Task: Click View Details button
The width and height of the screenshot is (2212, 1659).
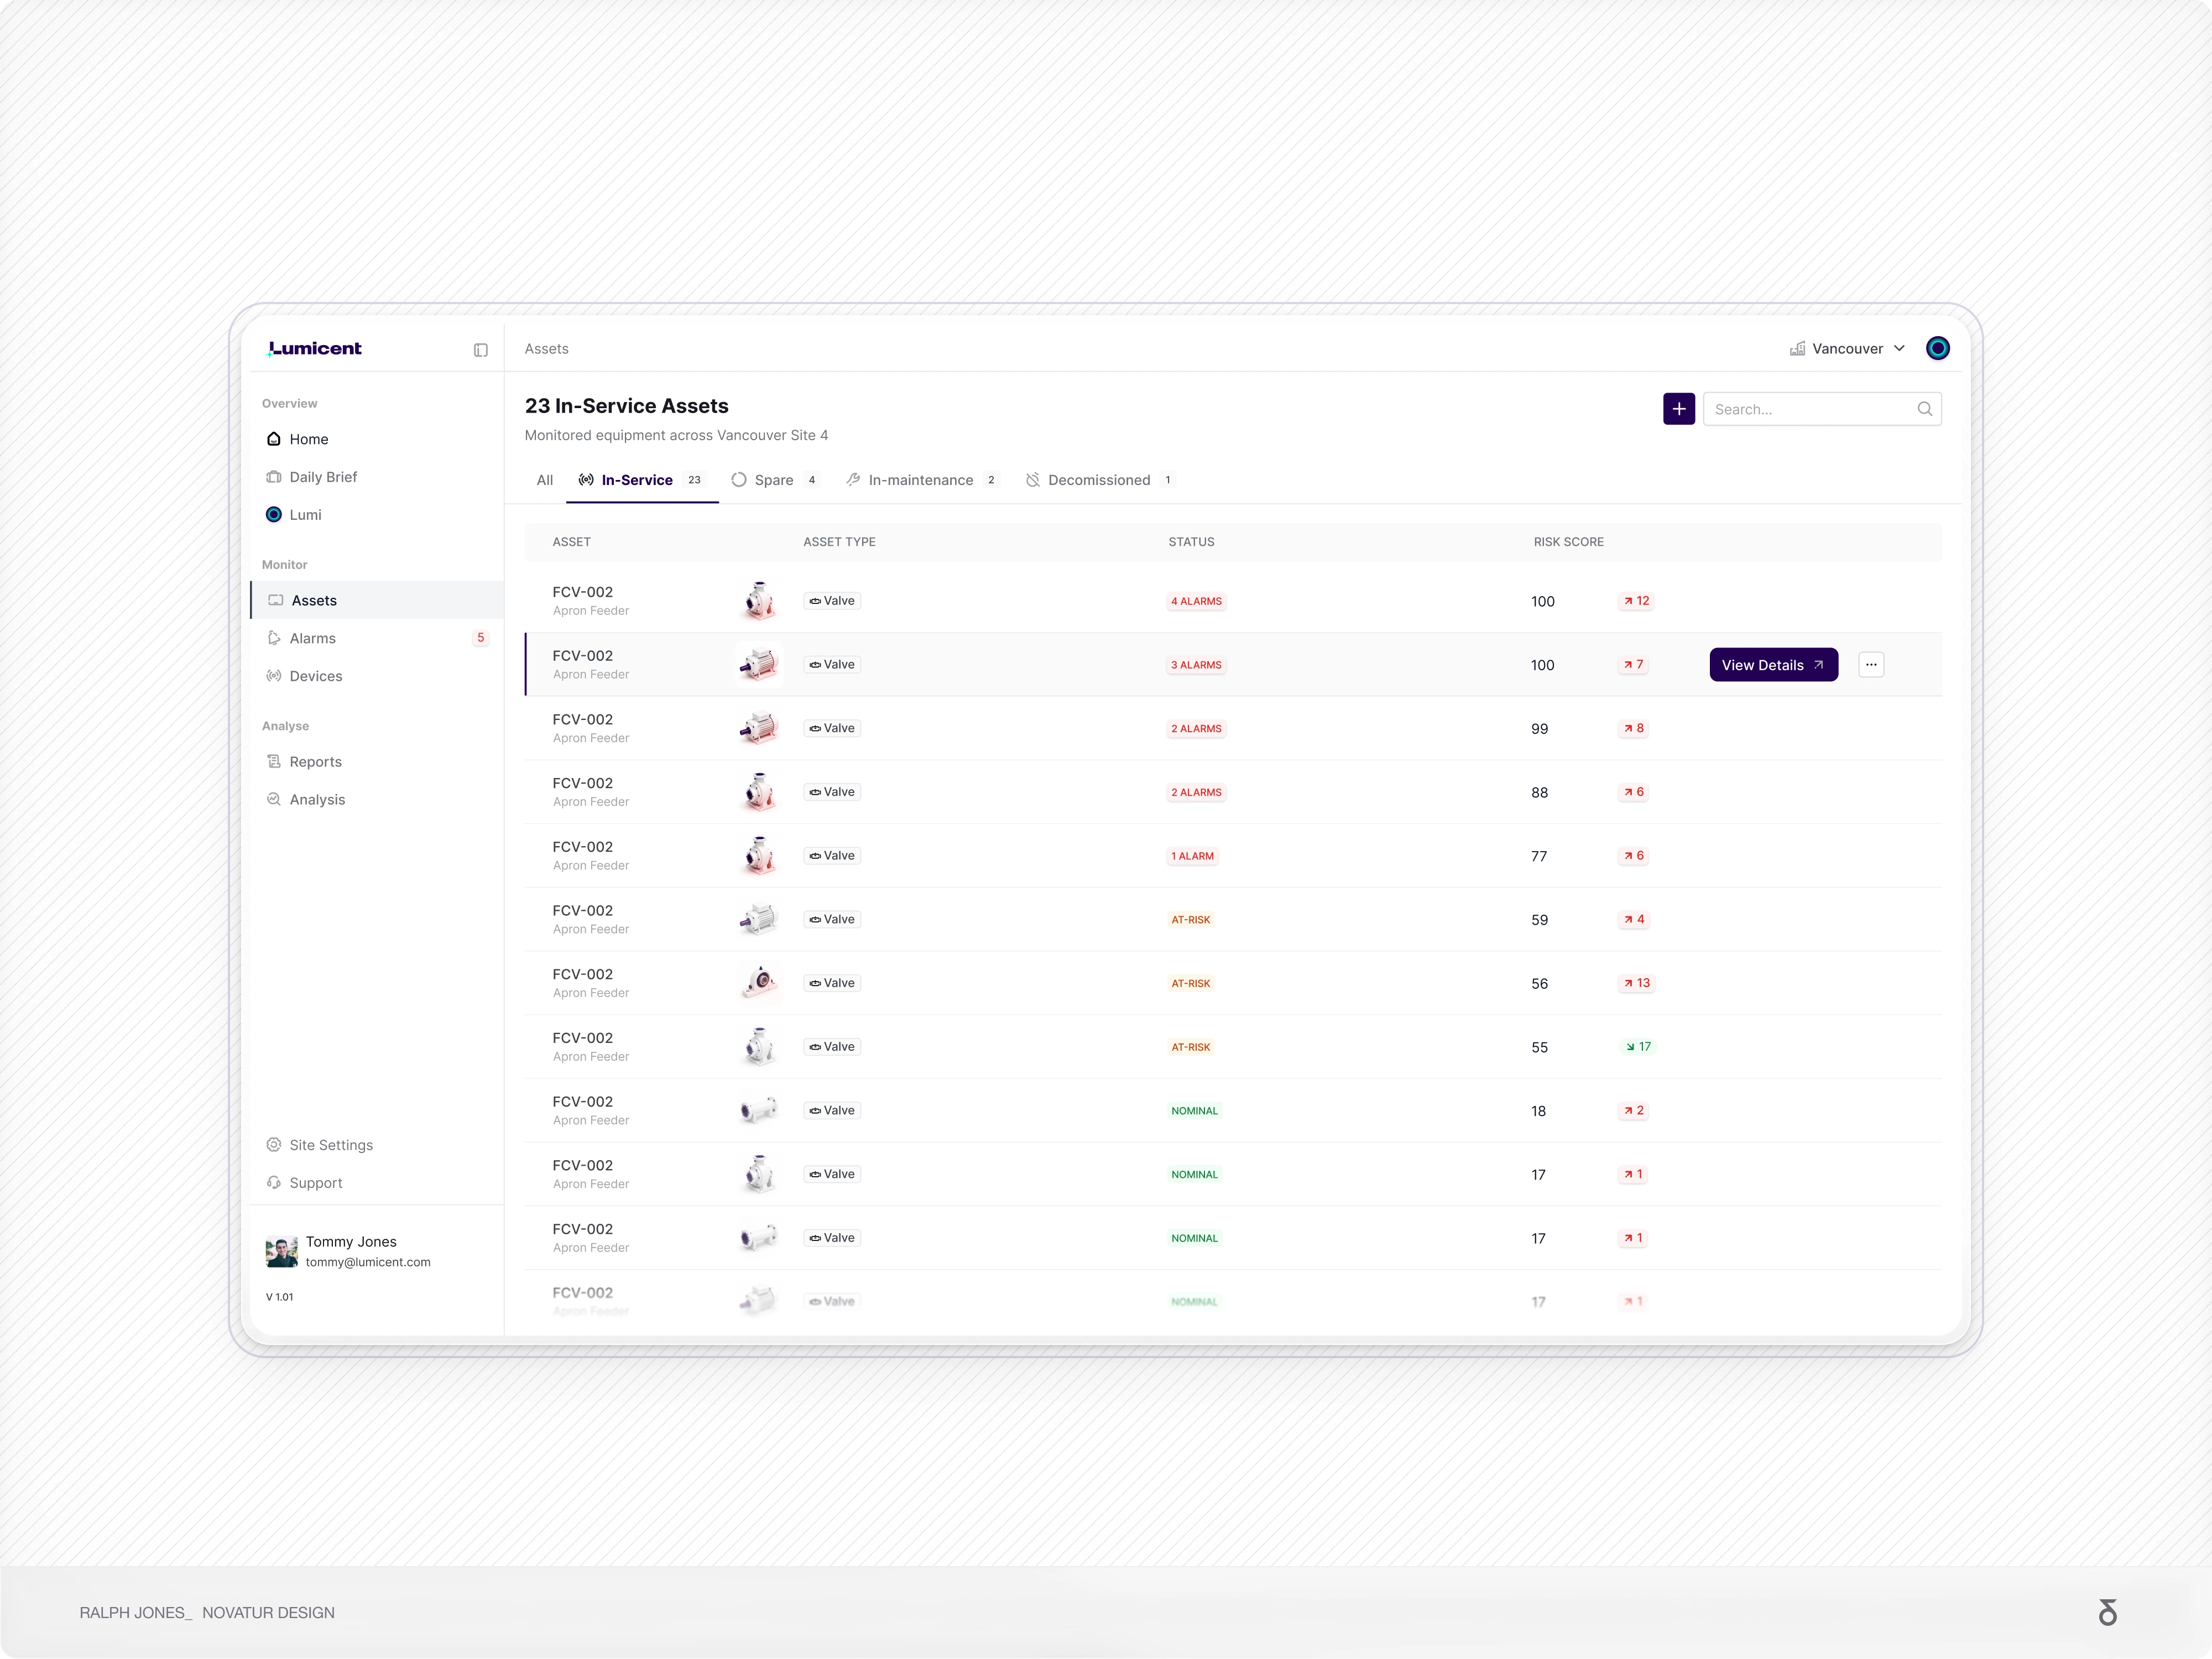Action: point(1773,665)
